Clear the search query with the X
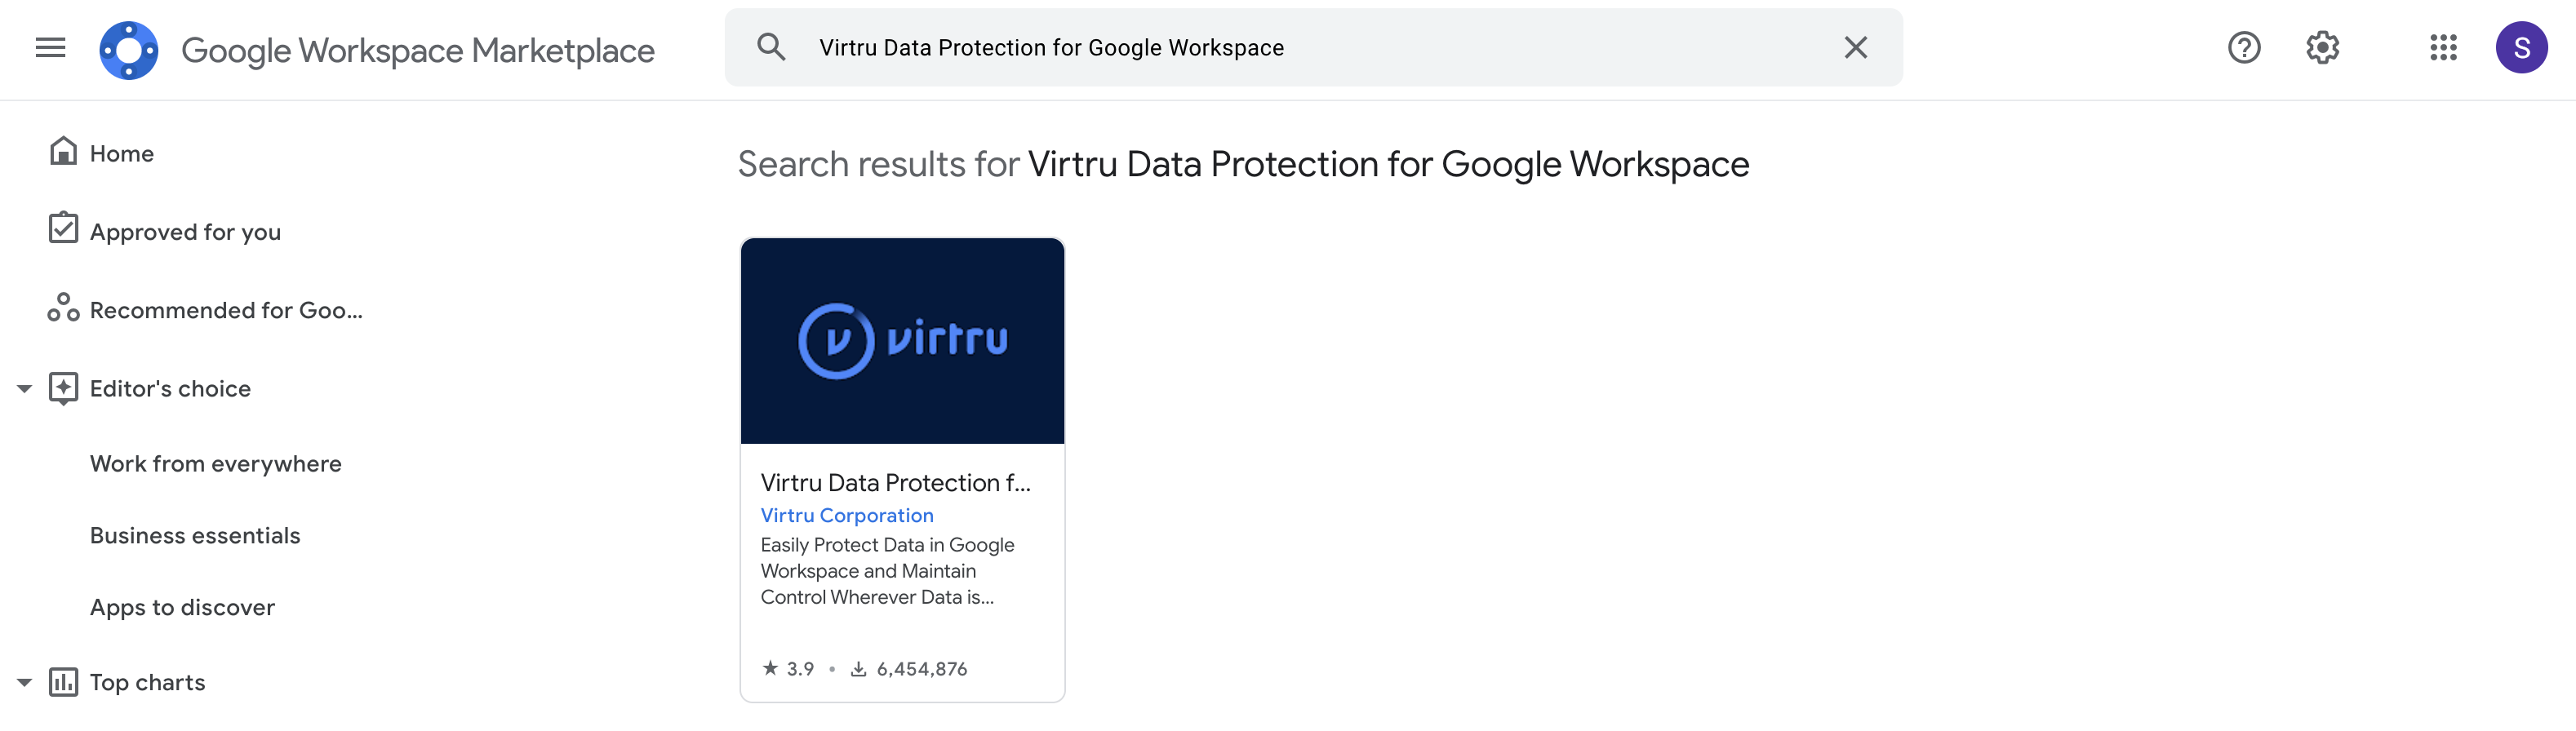 tap(1855, 46)
